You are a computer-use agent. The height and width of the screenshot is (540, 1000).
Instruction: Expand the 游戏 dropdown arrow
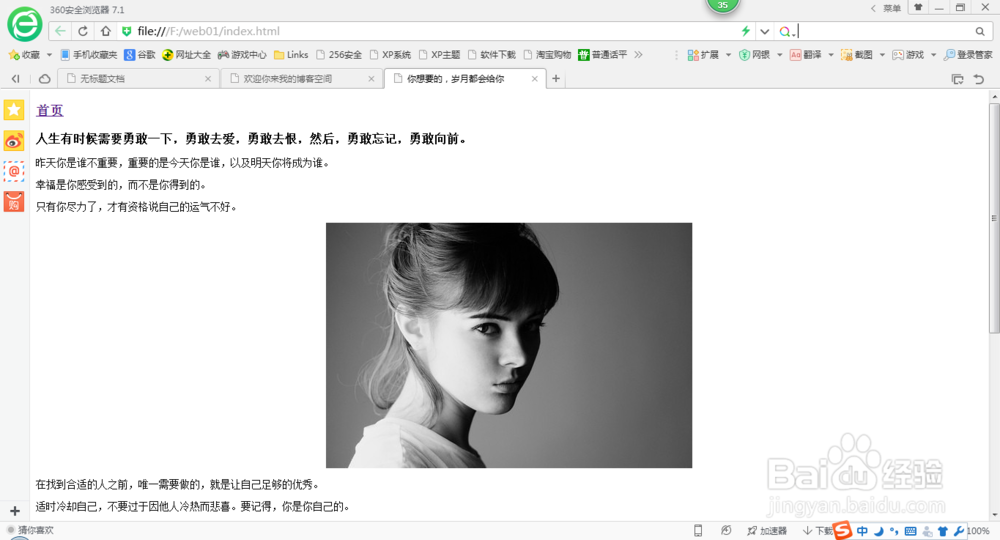[933, 55]
